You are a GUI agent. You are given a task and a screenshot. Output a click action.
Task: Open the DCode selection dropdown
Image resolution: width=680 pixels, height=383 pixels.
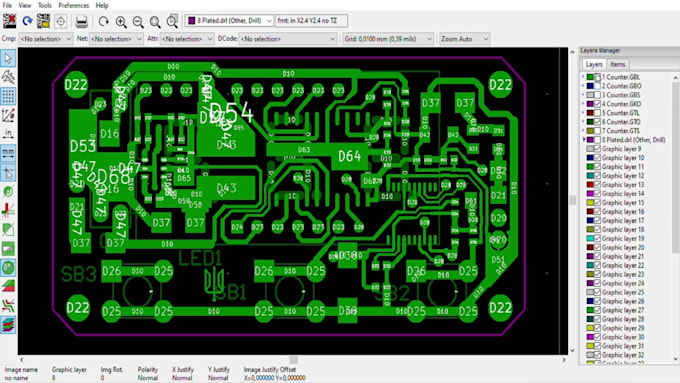coord(288,39)
